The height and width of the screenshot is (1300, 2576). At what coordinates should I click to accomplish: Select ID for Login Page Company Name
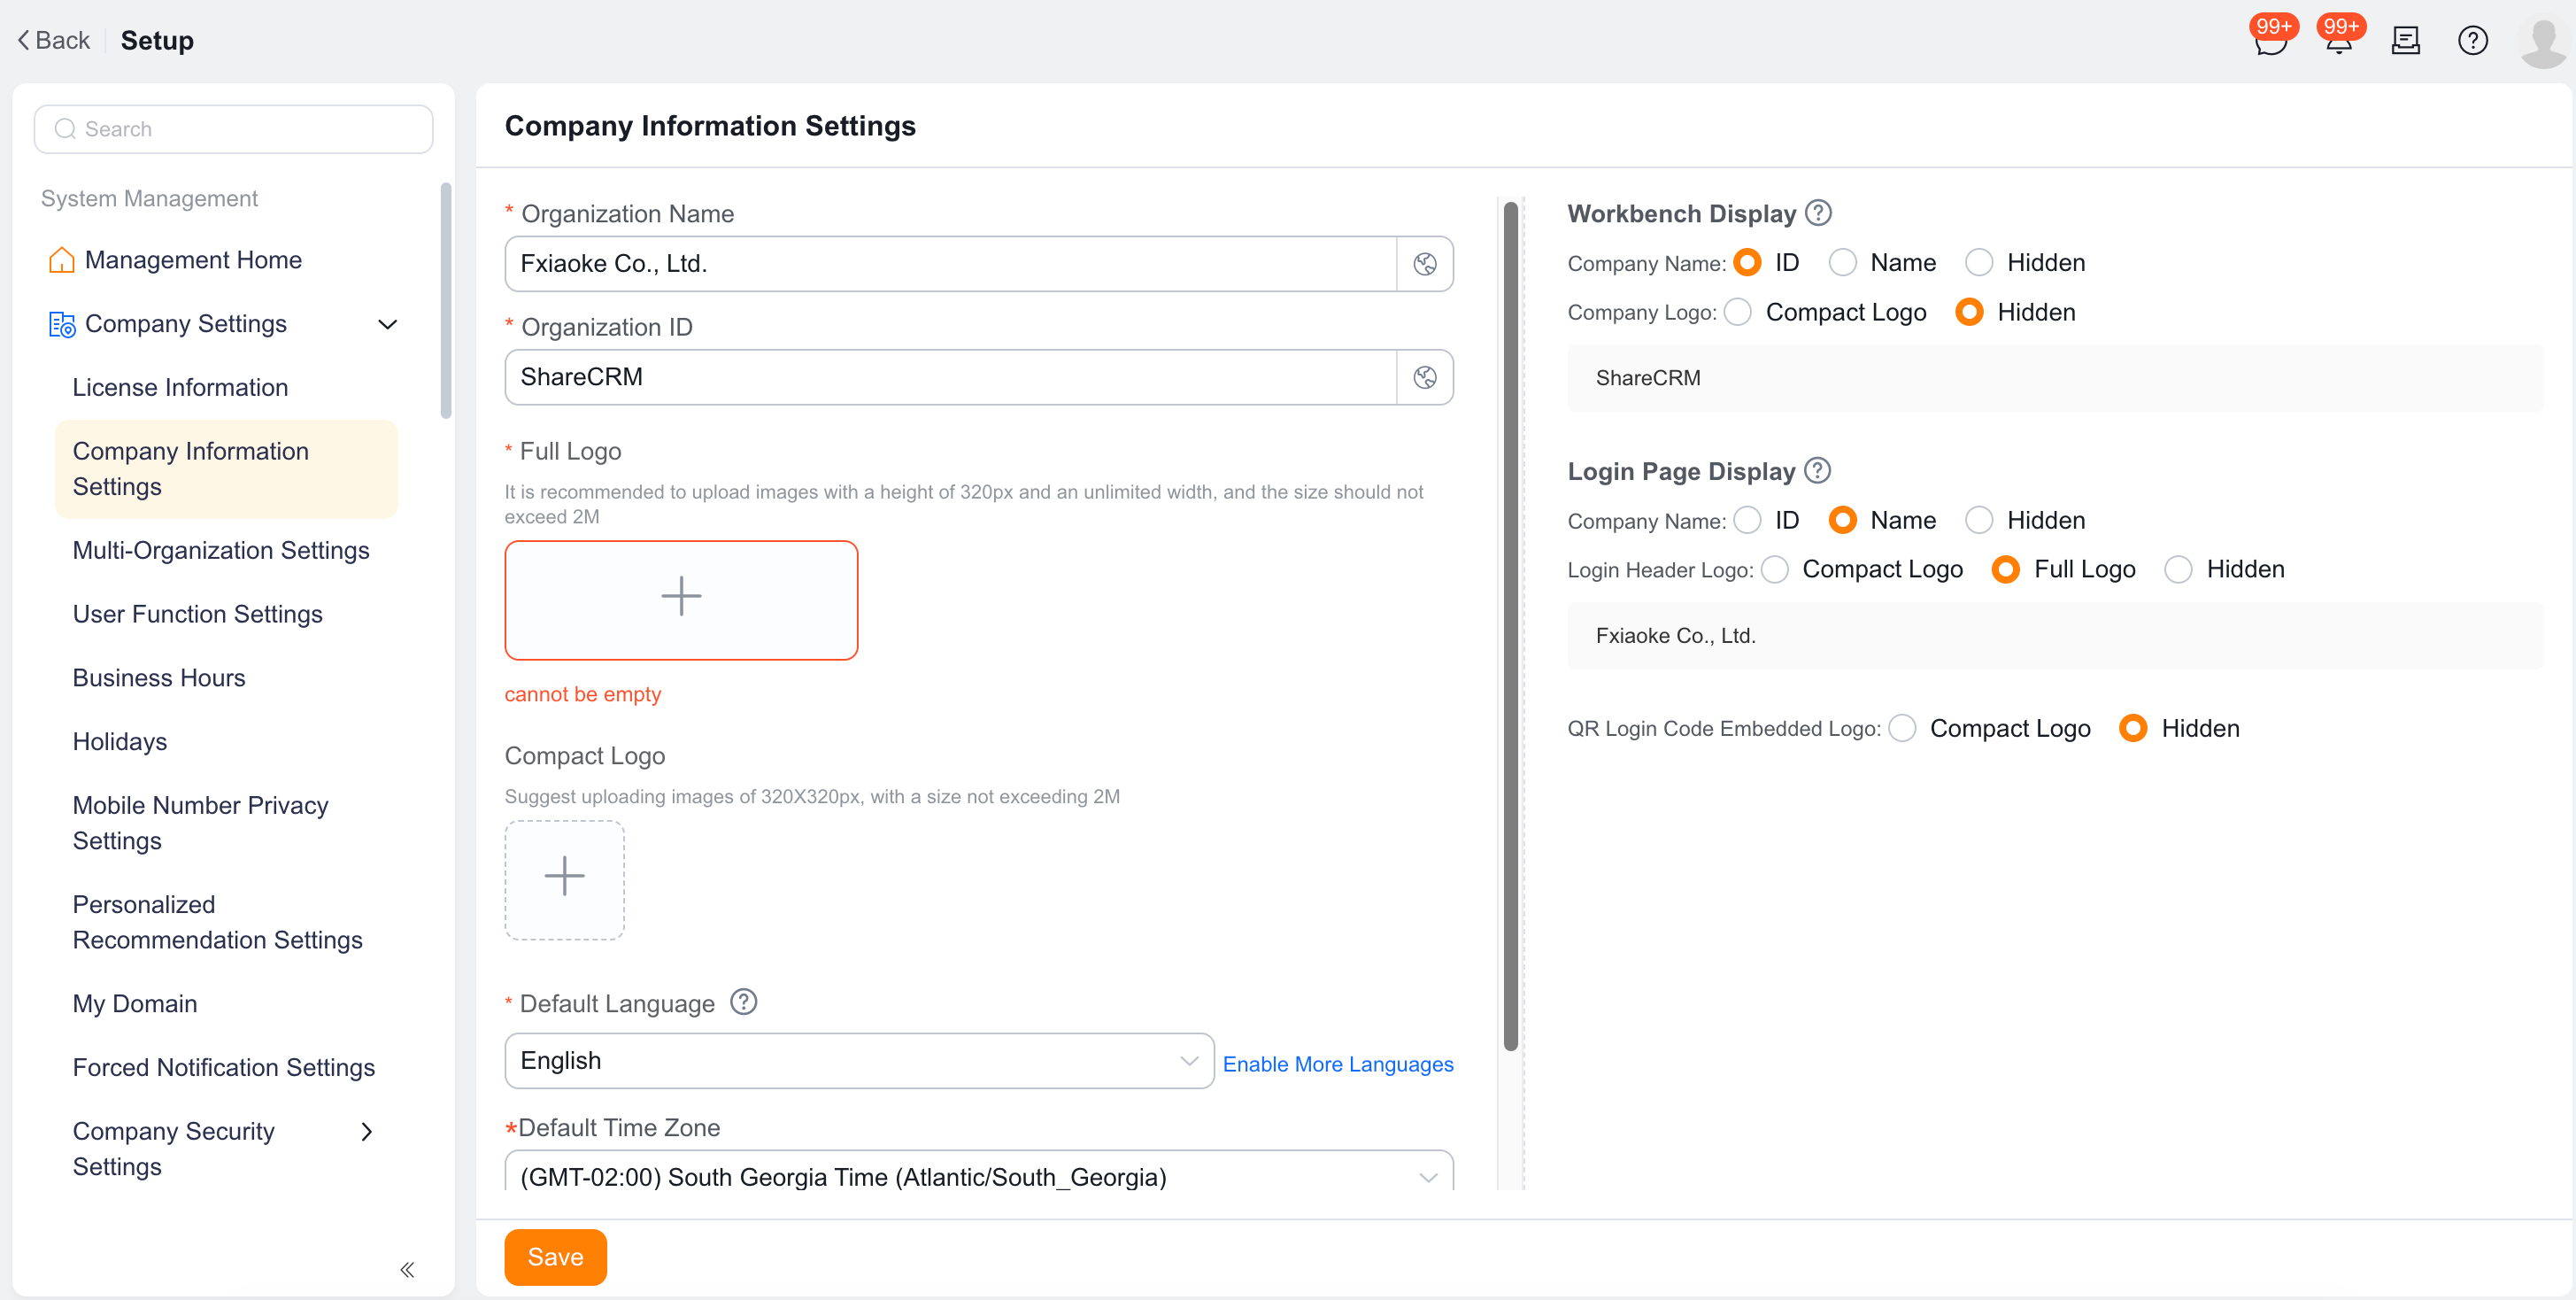[1747, 520]
